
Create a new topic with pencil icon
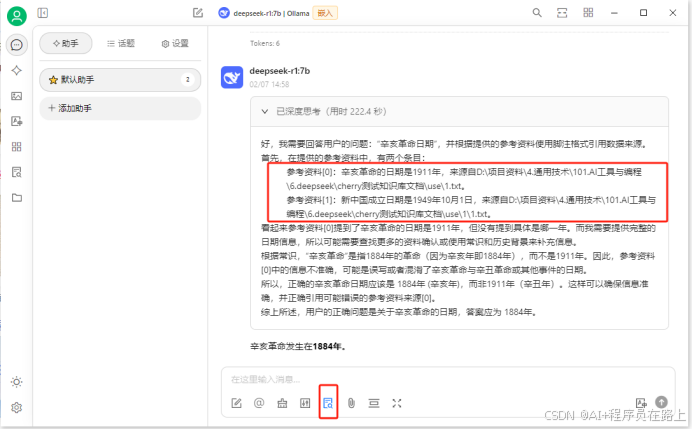(x=198, y=13)
